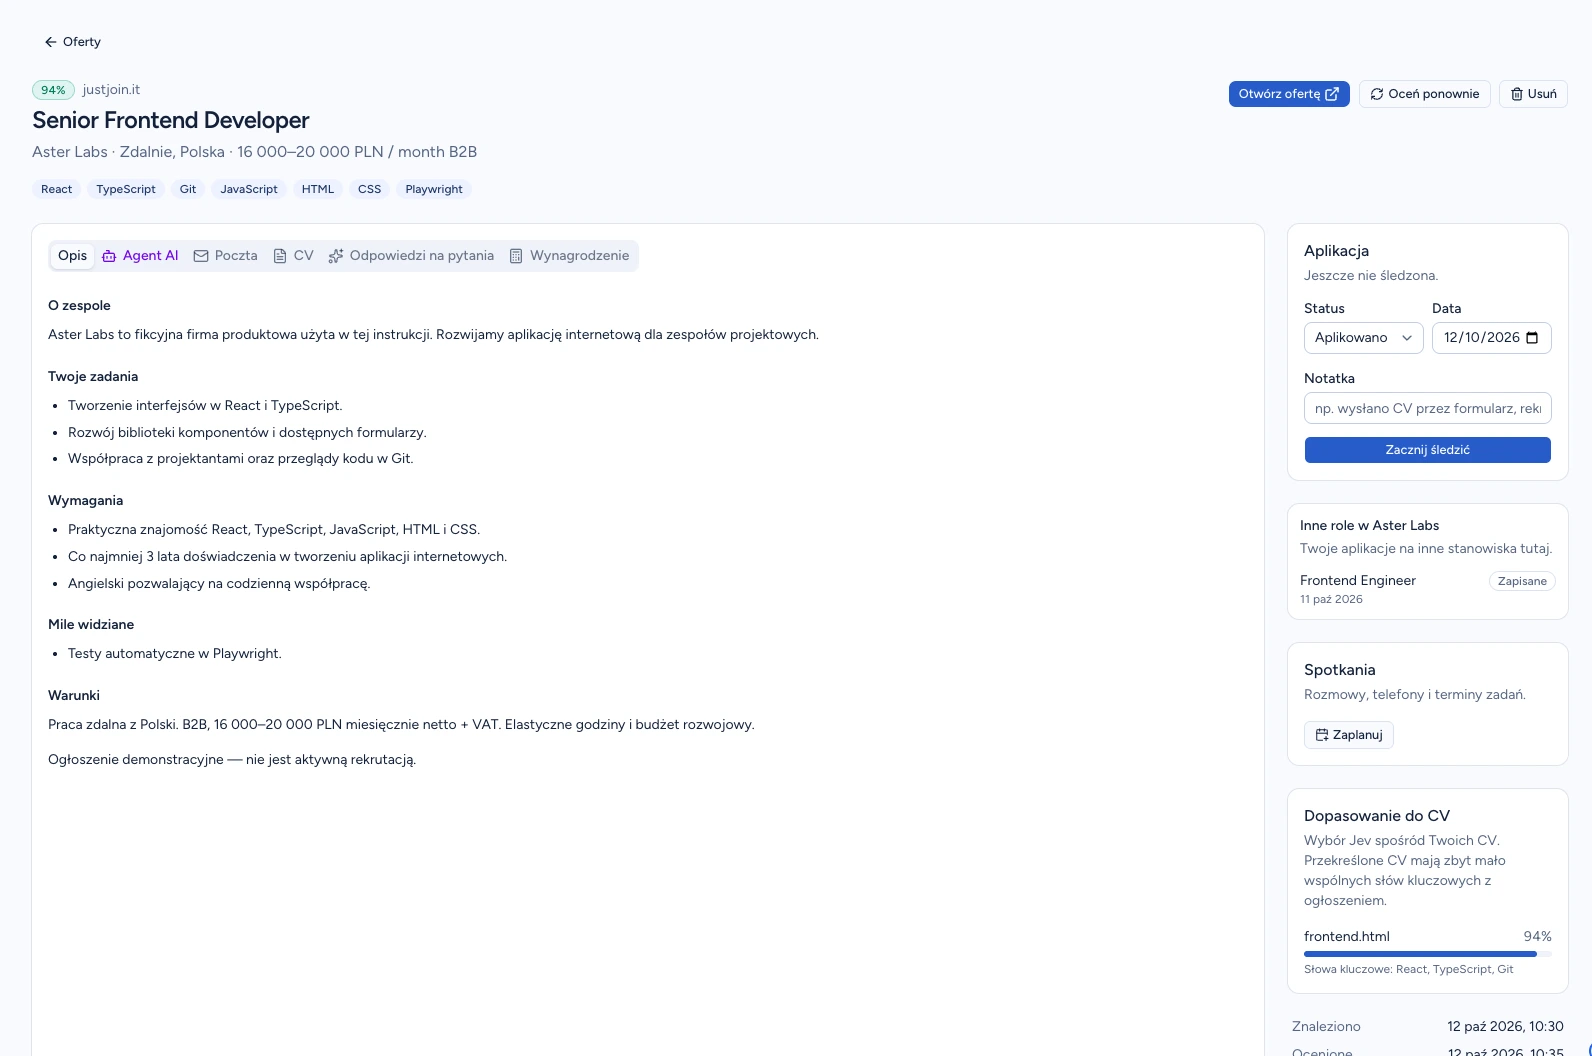Click the external link icon on Otwórz ofertę
This screenshot has width=1592, height=1056.
[1332, 94]
